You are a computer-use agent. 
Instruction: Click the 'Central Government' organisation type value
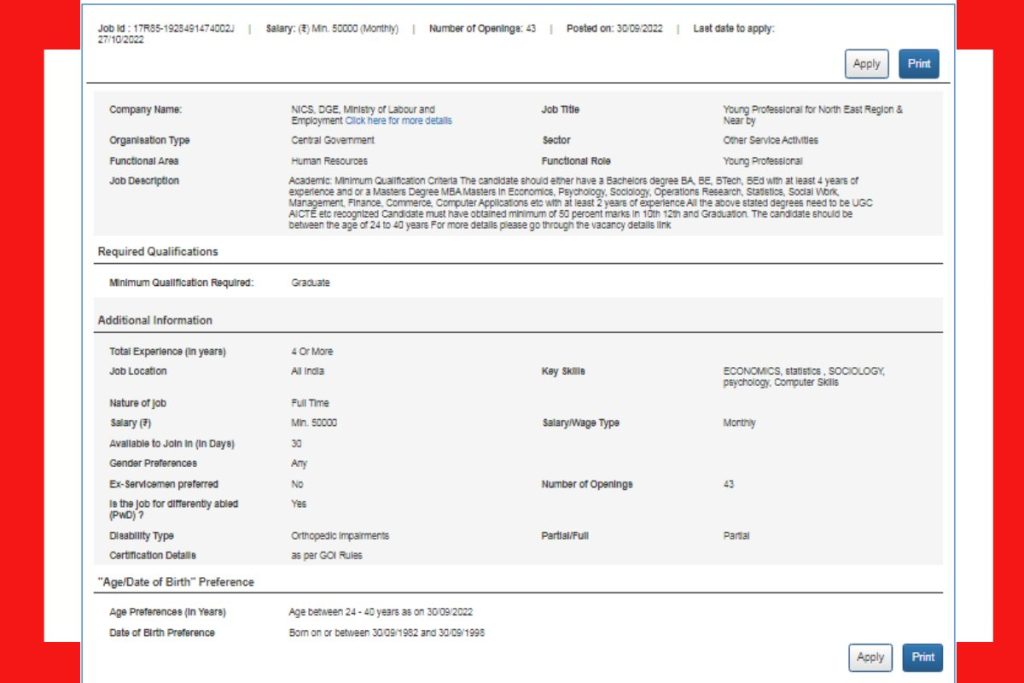point(333,141)
